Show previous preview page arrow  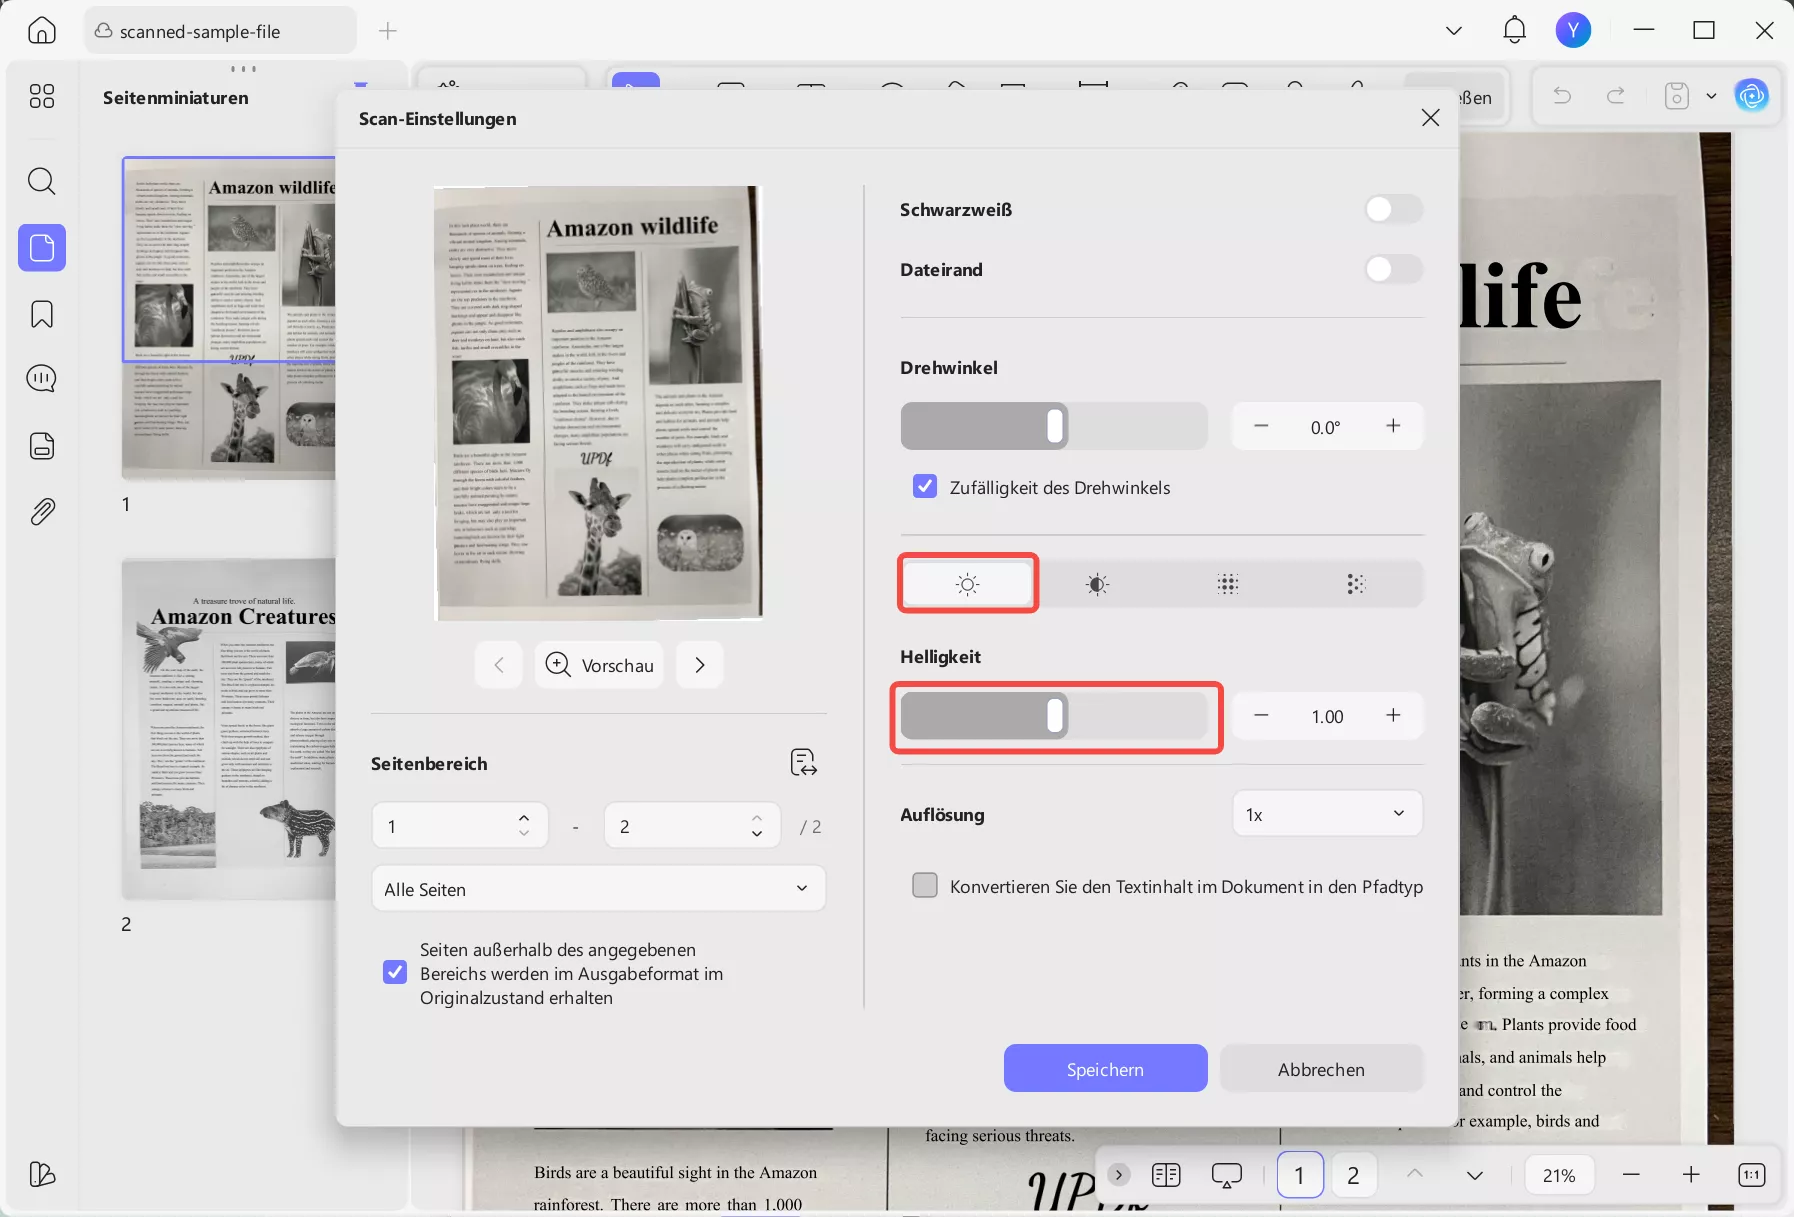[x=499, y=665]
